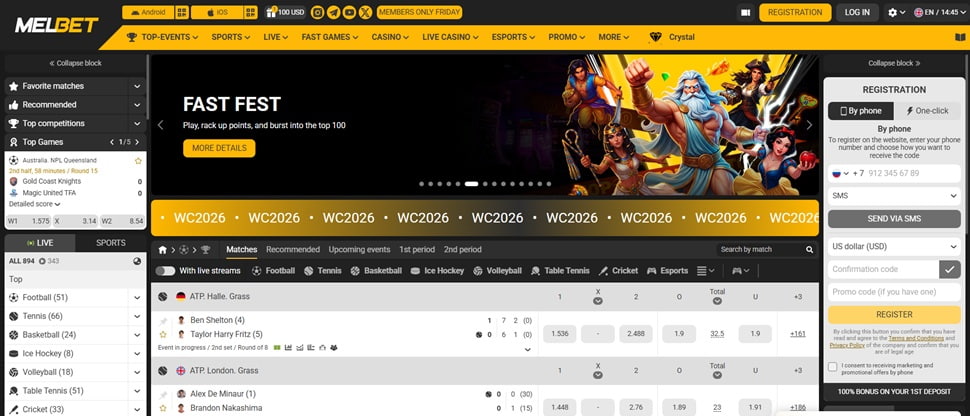Claim the 100 USD gift bonus
The height and width of the screenshot is (416, 970).
285,12
